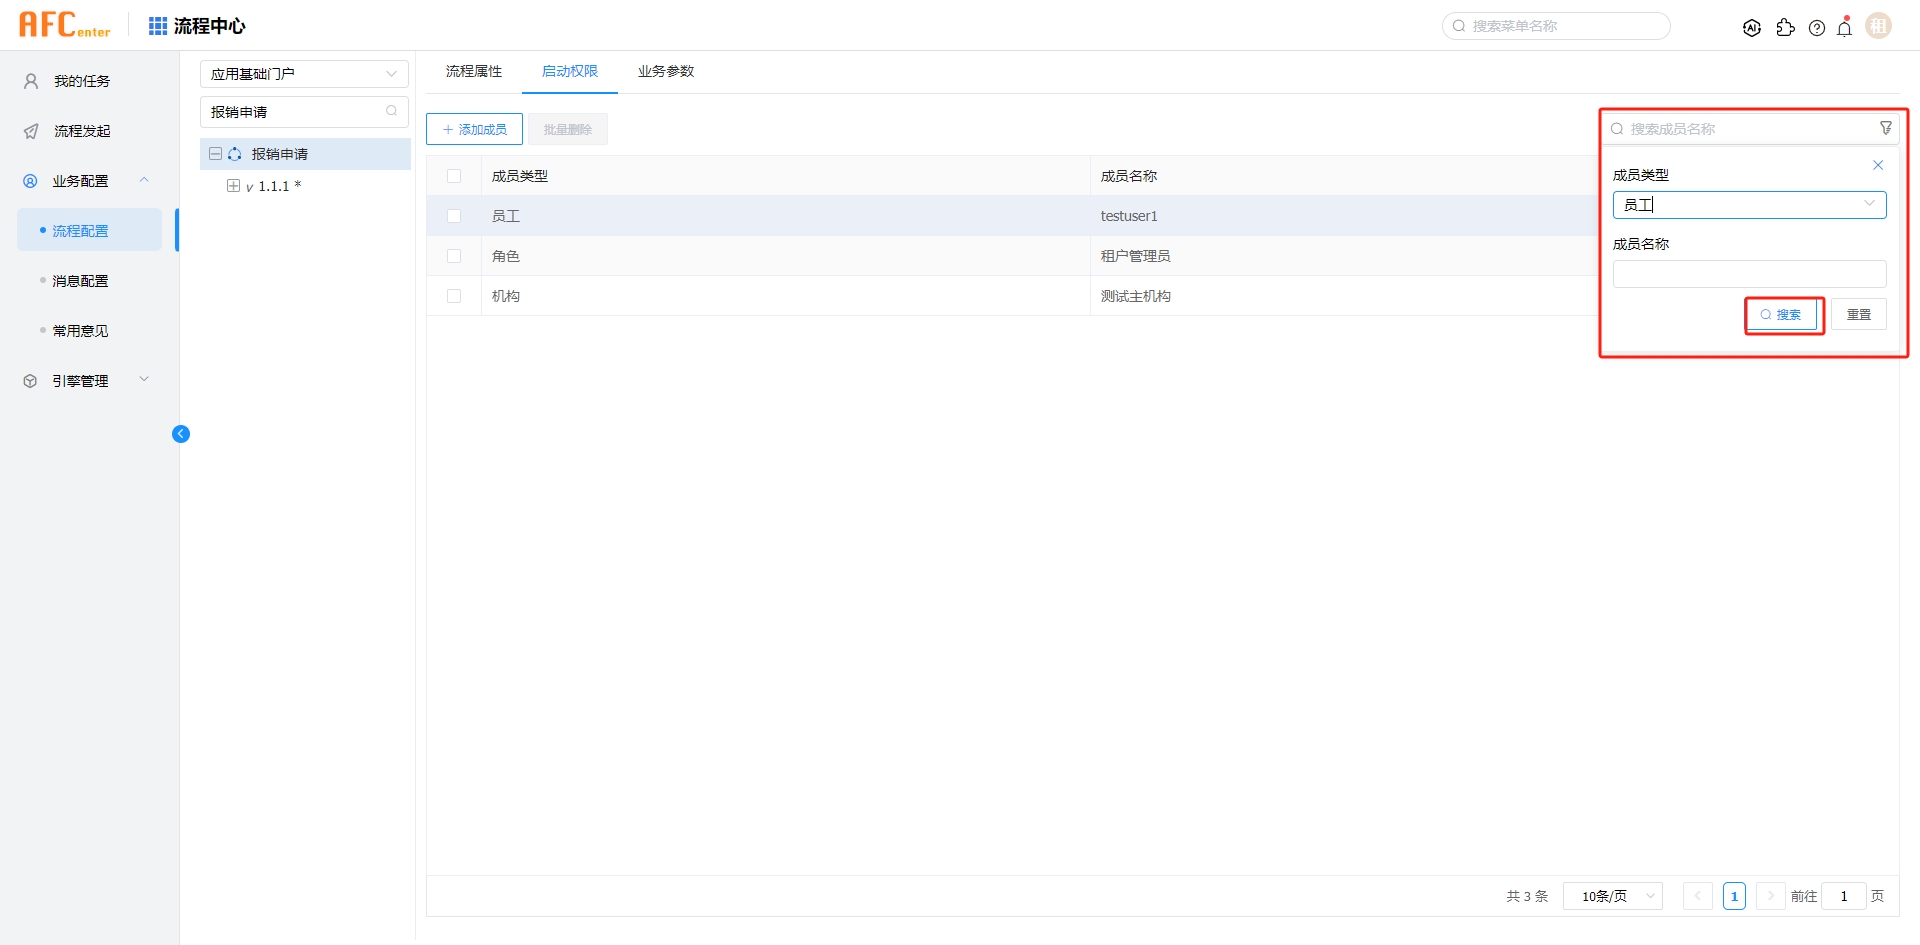Open the notification bell
The image size is (1920, 945).
click(1845, 28)
